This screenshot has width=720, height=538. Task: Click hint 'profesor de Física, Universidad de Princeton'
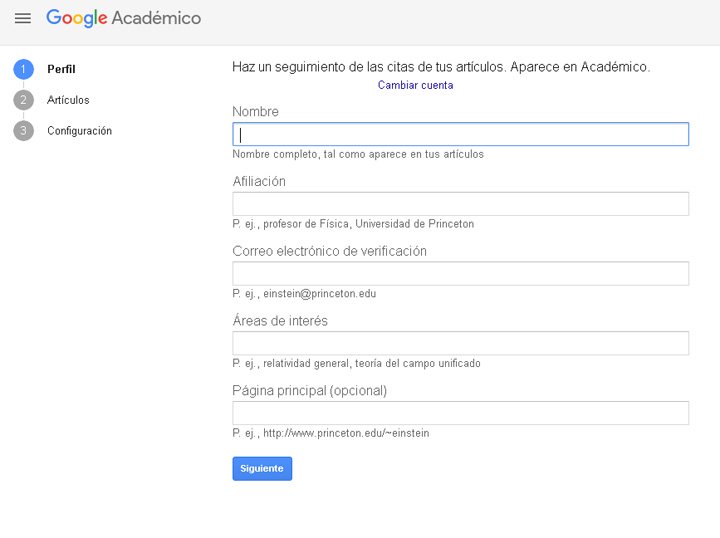point(369,224)
